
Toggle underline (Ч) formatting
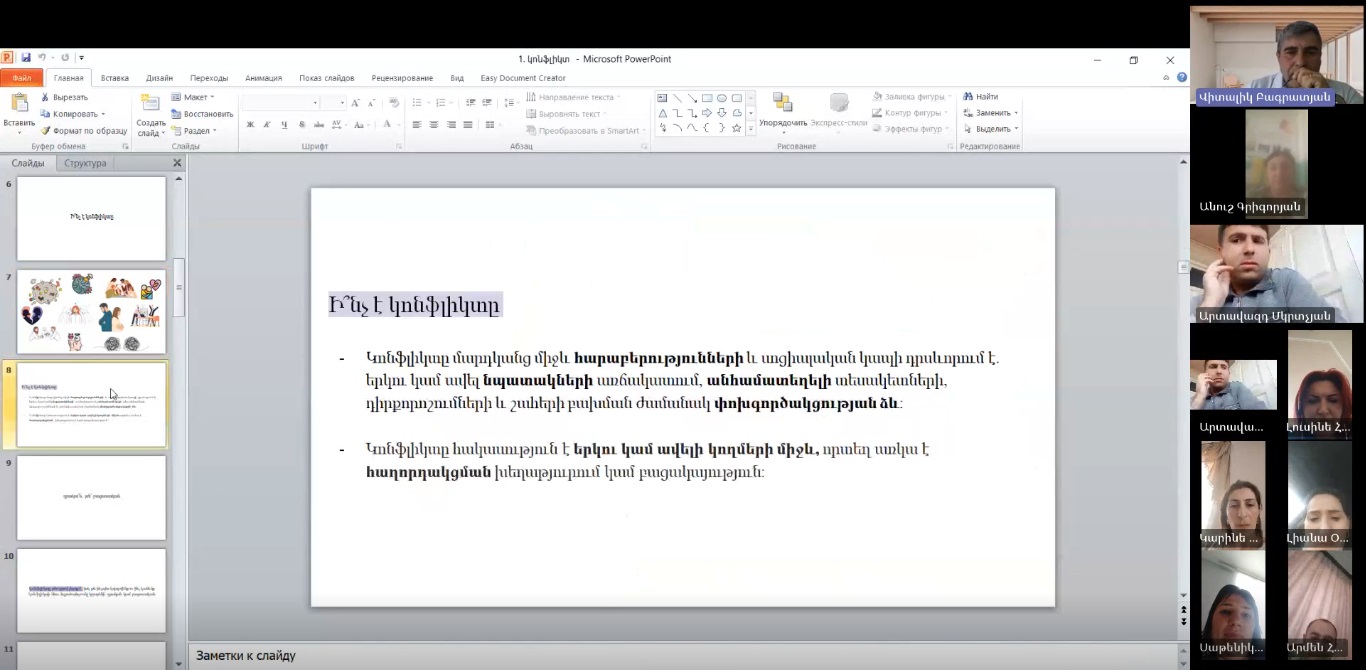284,125
